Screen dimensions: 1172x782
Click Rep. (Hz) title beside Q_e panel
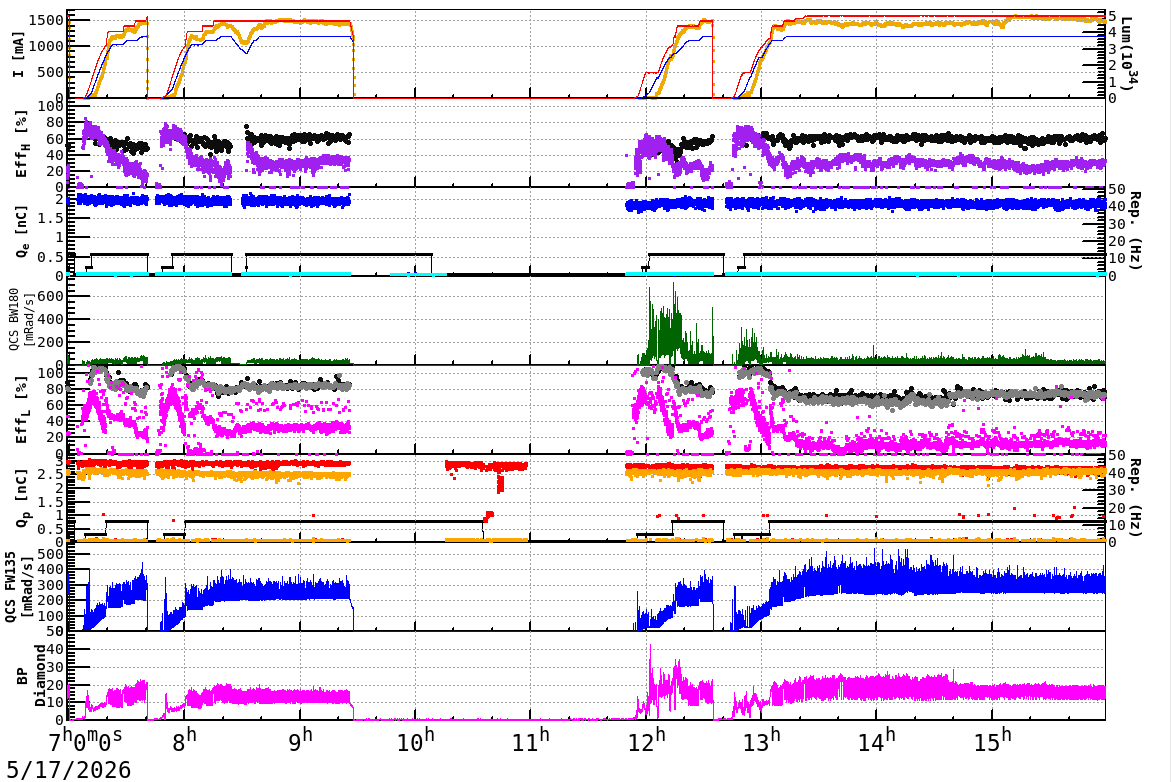point(1134,231)
